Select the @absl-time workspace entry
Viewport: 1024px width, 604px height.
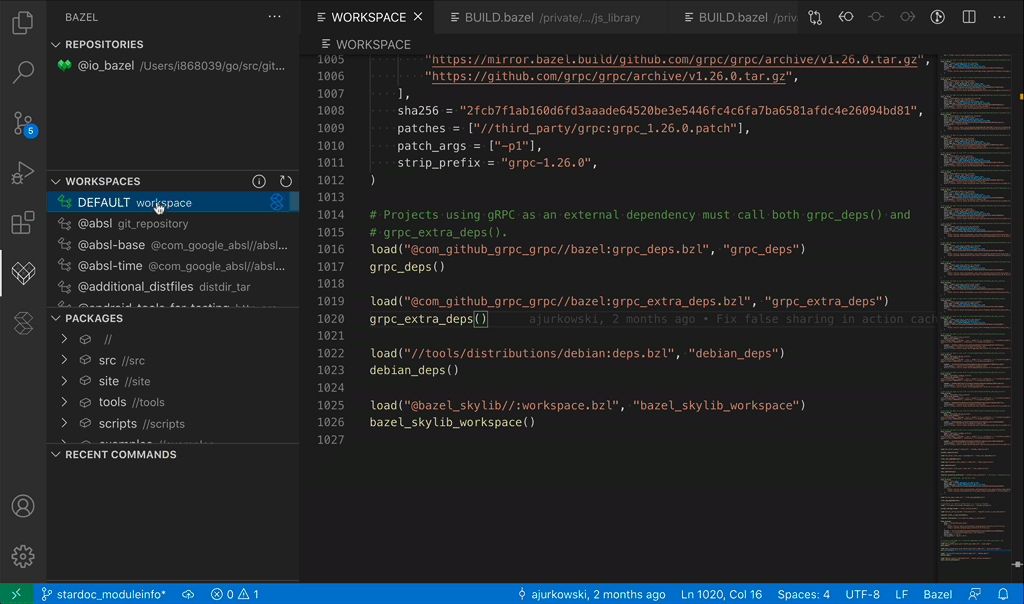click(x=173, y=266)
